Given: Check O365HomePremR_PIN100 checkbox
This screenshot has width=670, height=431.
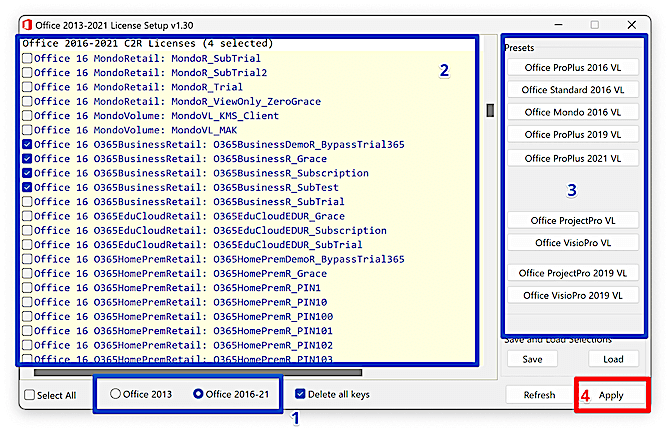Looking at the screenshot, I should coord(27,317).
